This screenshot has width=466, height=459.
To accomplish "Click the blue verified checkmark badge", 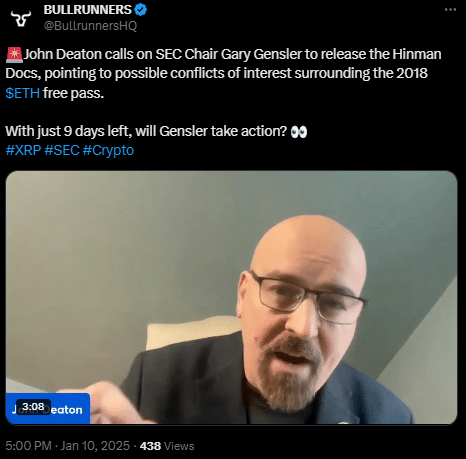I will click(140, 10).
